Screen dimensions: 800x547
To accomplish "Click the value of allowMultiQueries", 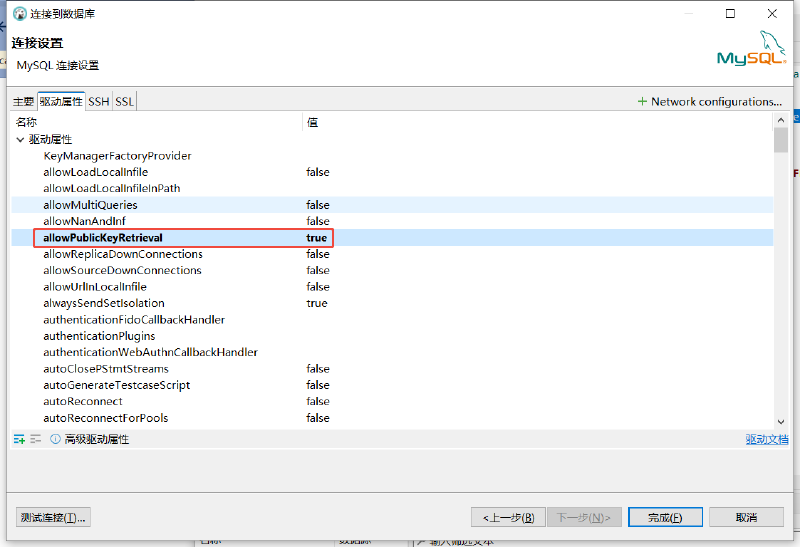I will click(318, 205).
